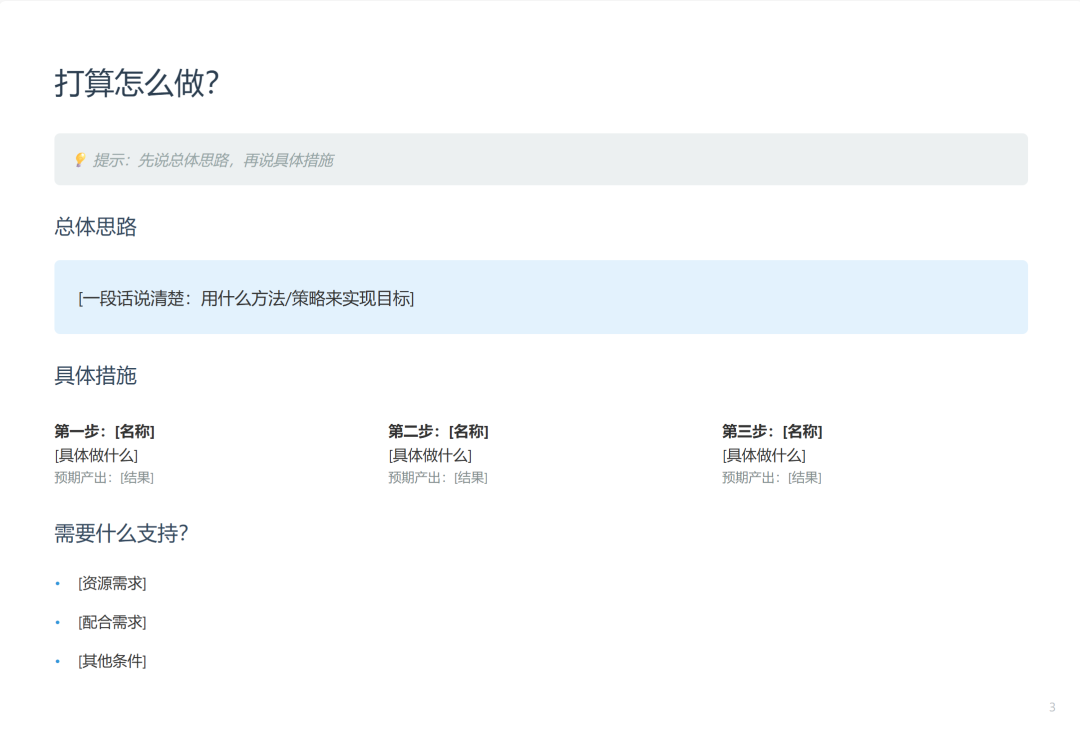Select the heading '总体思路'
1080x732 pixels.
(x=96, y=227)
